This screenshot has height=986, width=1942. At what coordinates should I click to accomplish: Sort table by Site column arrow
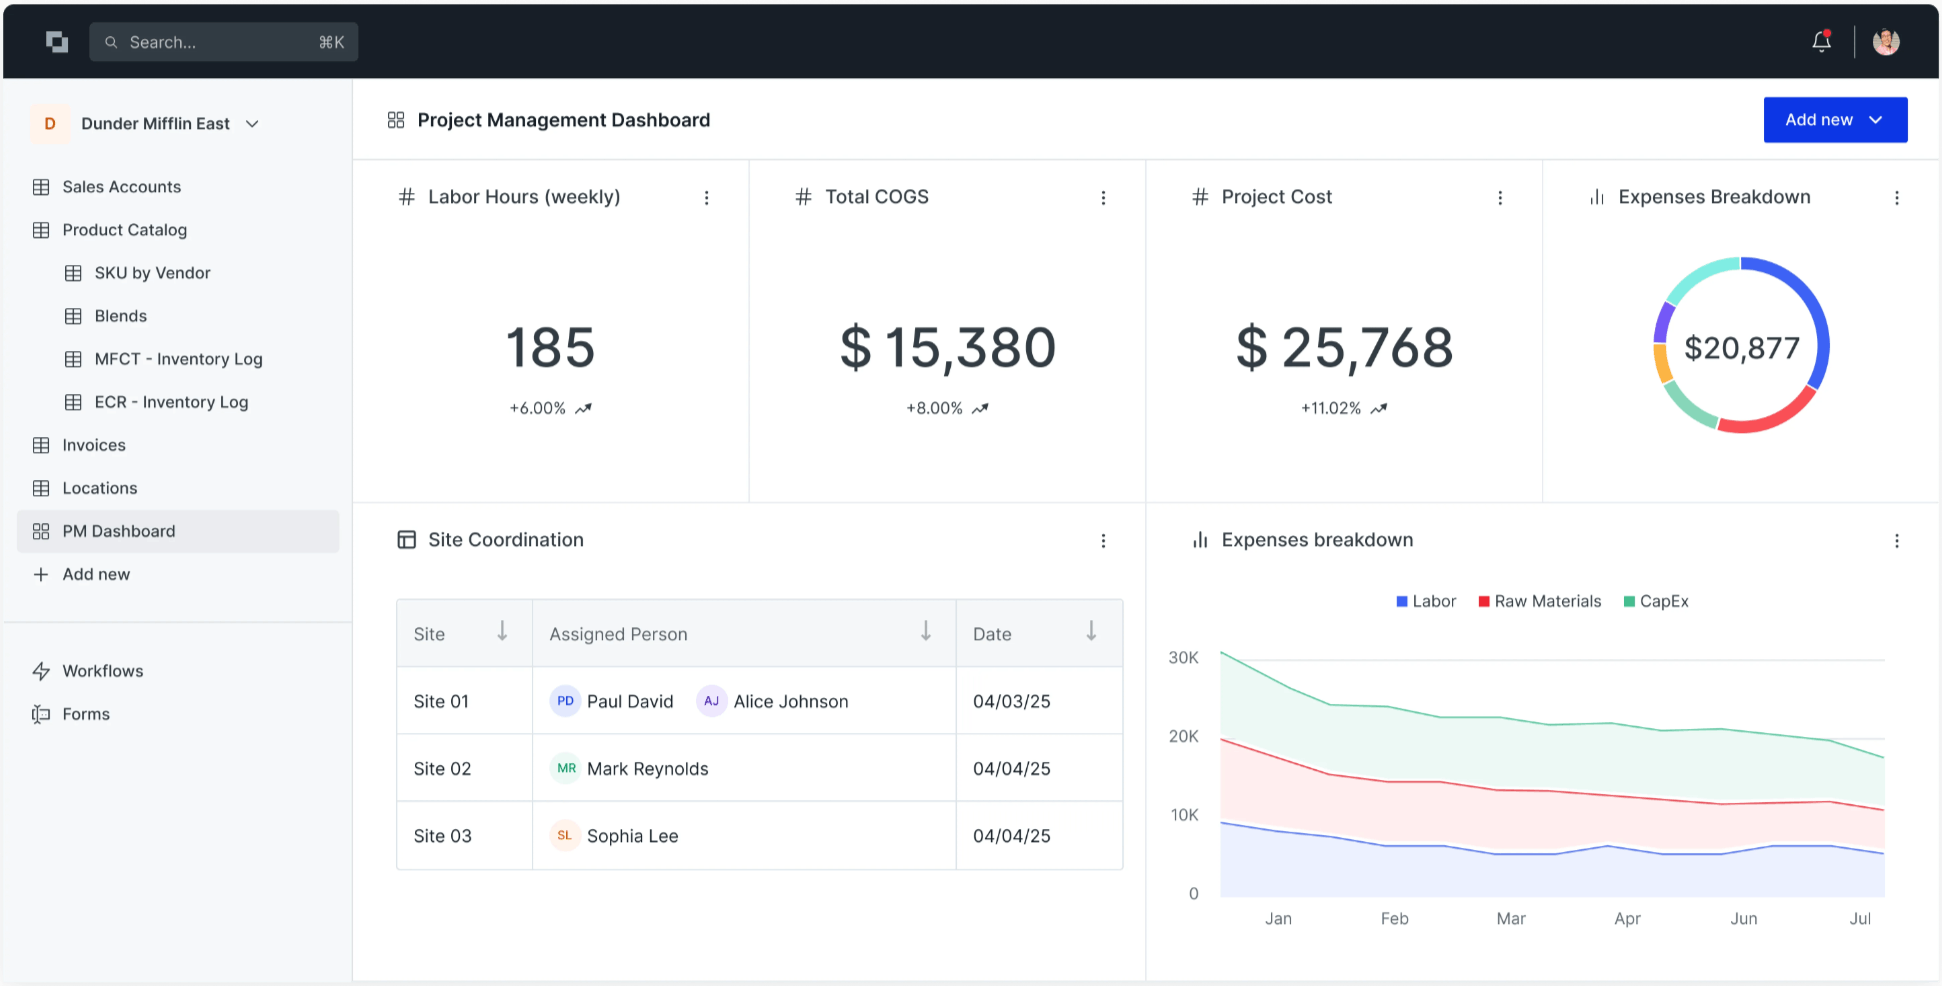(x=502, y=631)
